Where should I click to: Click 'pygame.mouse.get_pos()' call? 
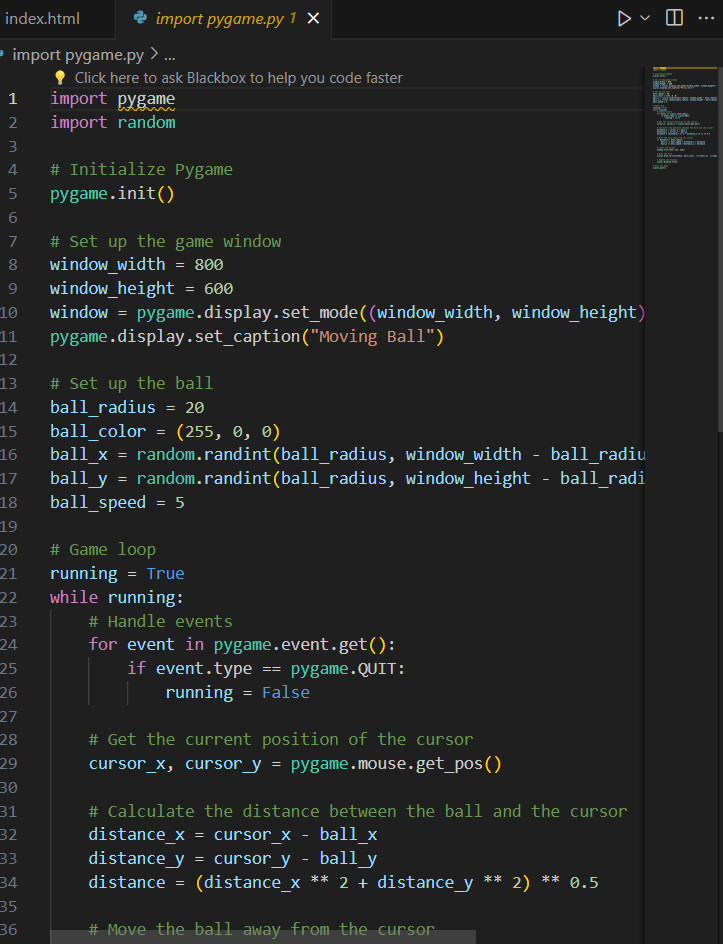(x=396, y=764)
